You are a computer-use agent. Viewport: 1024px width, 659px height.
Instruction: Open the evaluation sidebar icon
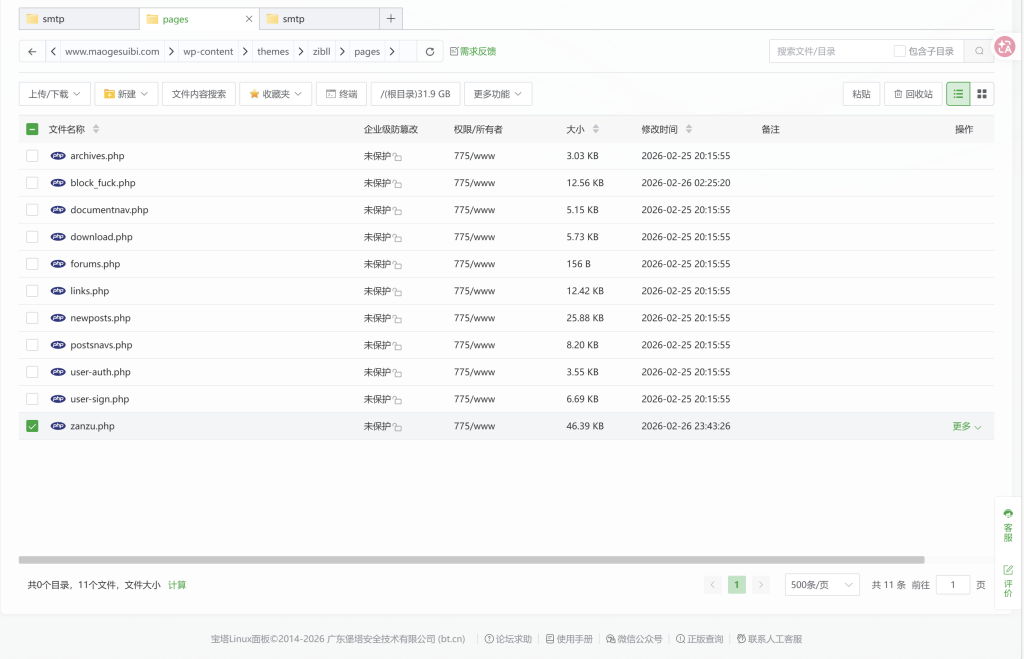pos(1008,581)
